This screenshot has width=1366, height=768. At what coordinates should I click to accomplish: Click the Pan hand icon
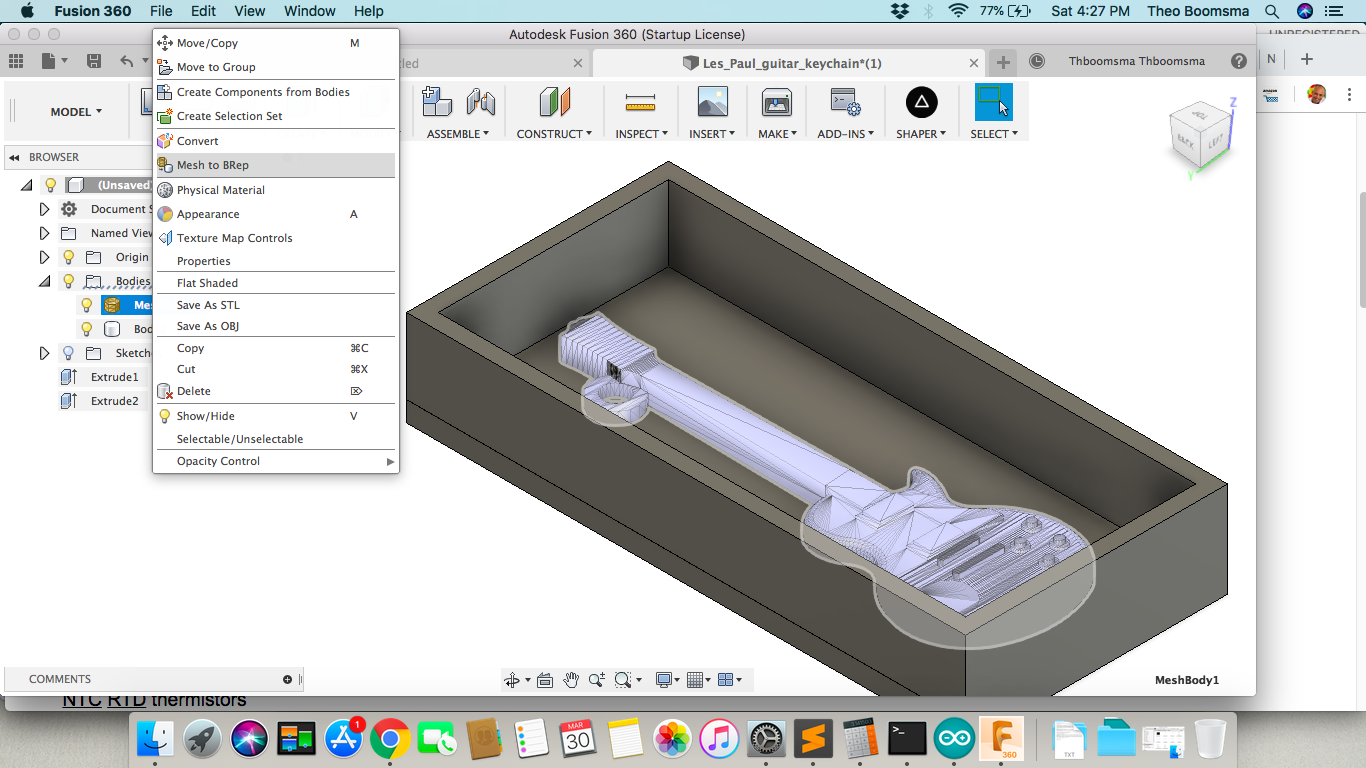pos(571,680)
